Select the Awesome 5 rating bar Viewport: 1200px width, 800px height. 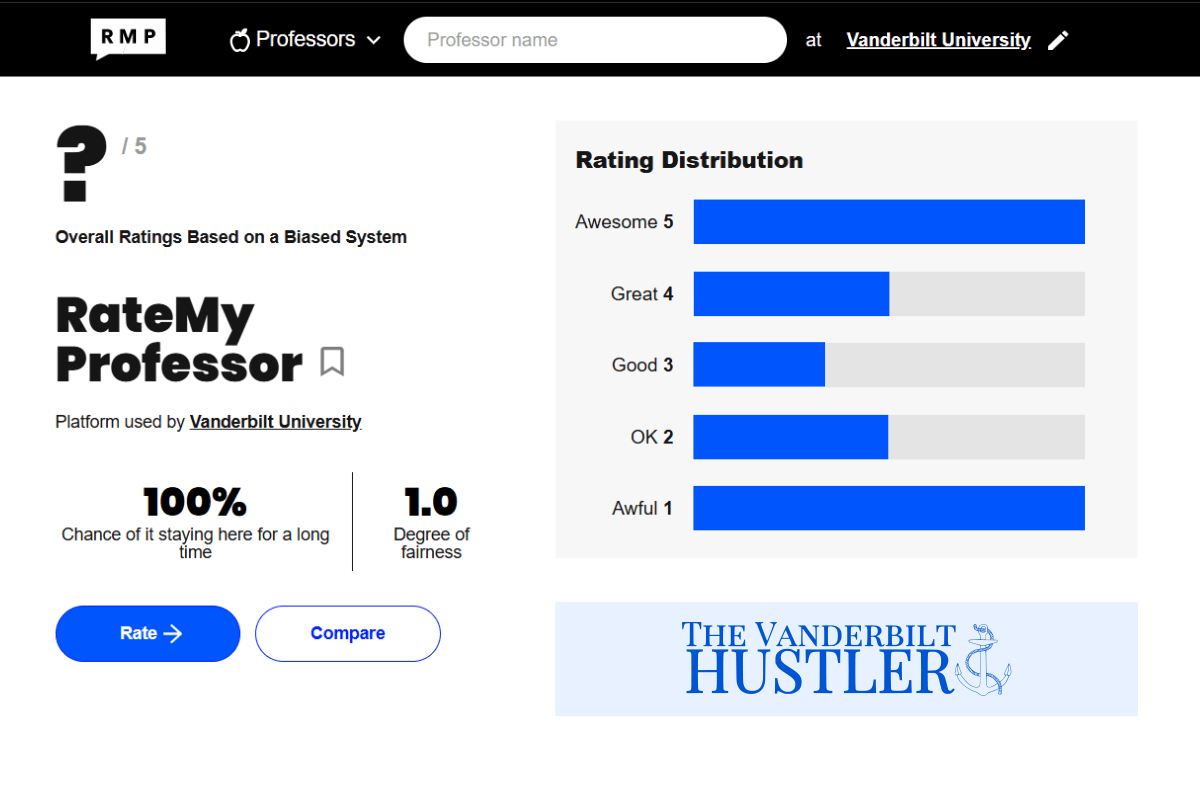889,222
